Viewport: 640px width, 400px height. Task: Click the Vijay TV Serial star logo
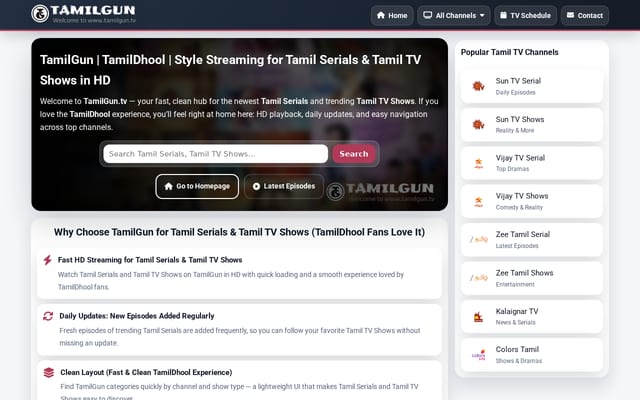pos(478,163)
